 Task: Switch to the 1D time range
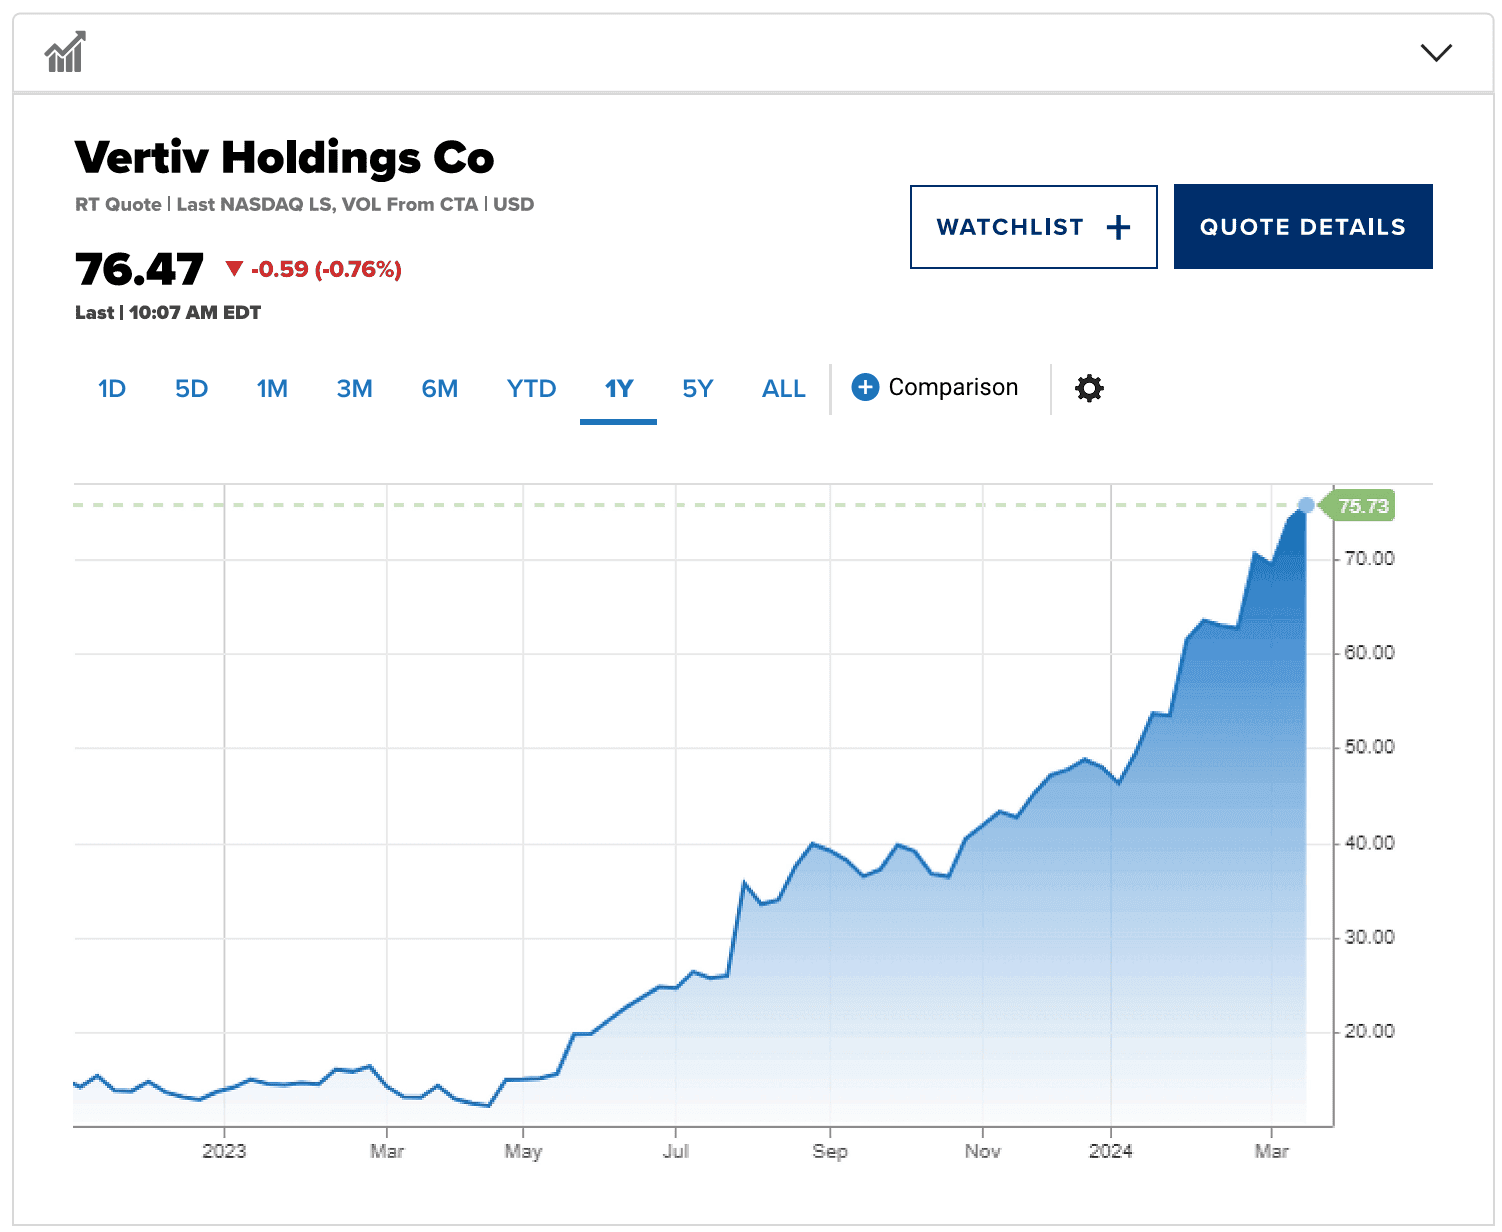(112, 388)
